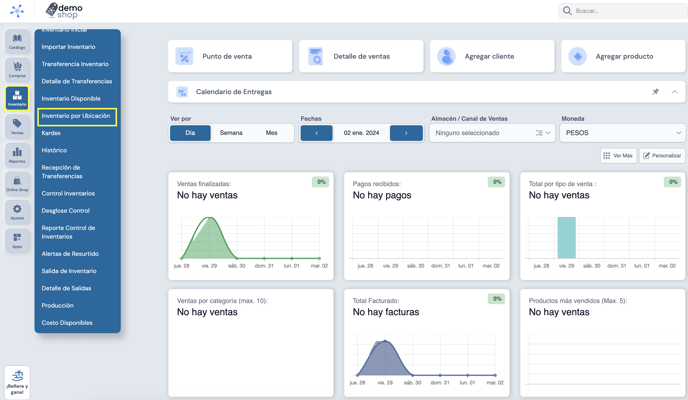This screenshot has height=400, width=688.
Task: Open Alertas de Resurtido menu item
Action: pyautogui.click(x=70, y=254)
